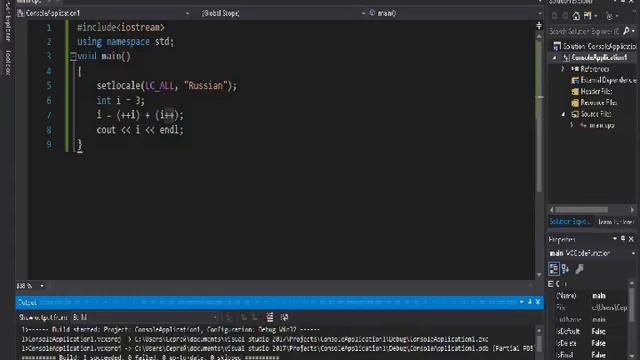Image resolution: width=640 pixels, height=360 pixels.
Task: Click the cout << i << endl line
Action: point(140,130)
